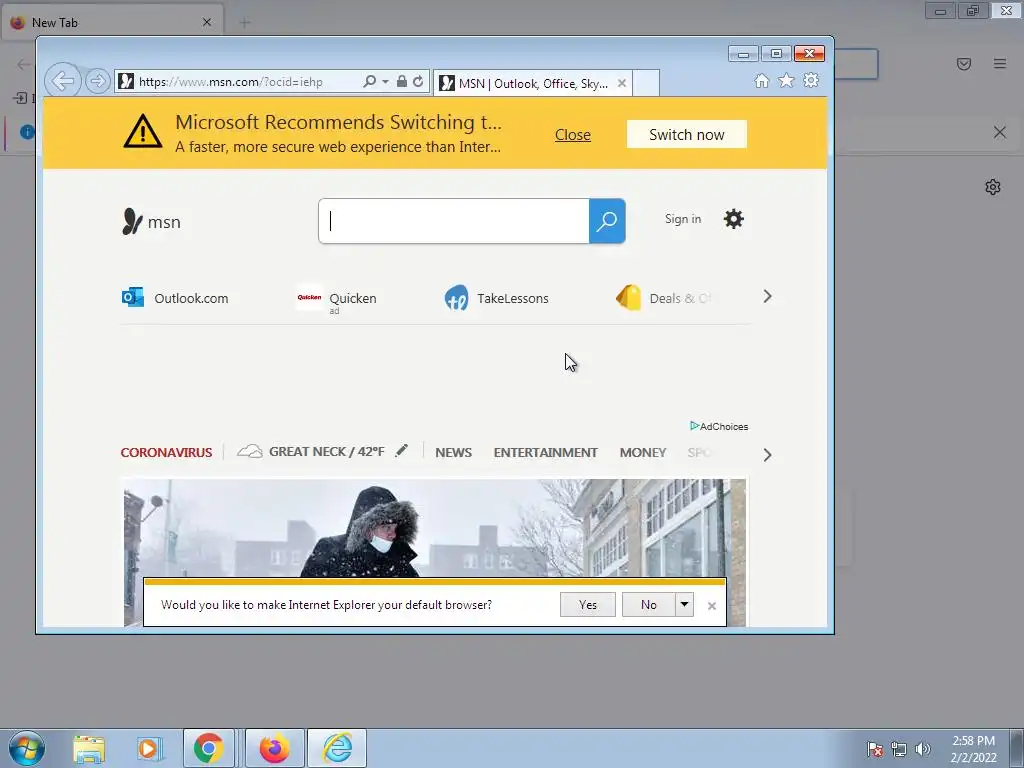Click the Close link in yellow banner
1024x768 pixels.
[x=573, y=135]
